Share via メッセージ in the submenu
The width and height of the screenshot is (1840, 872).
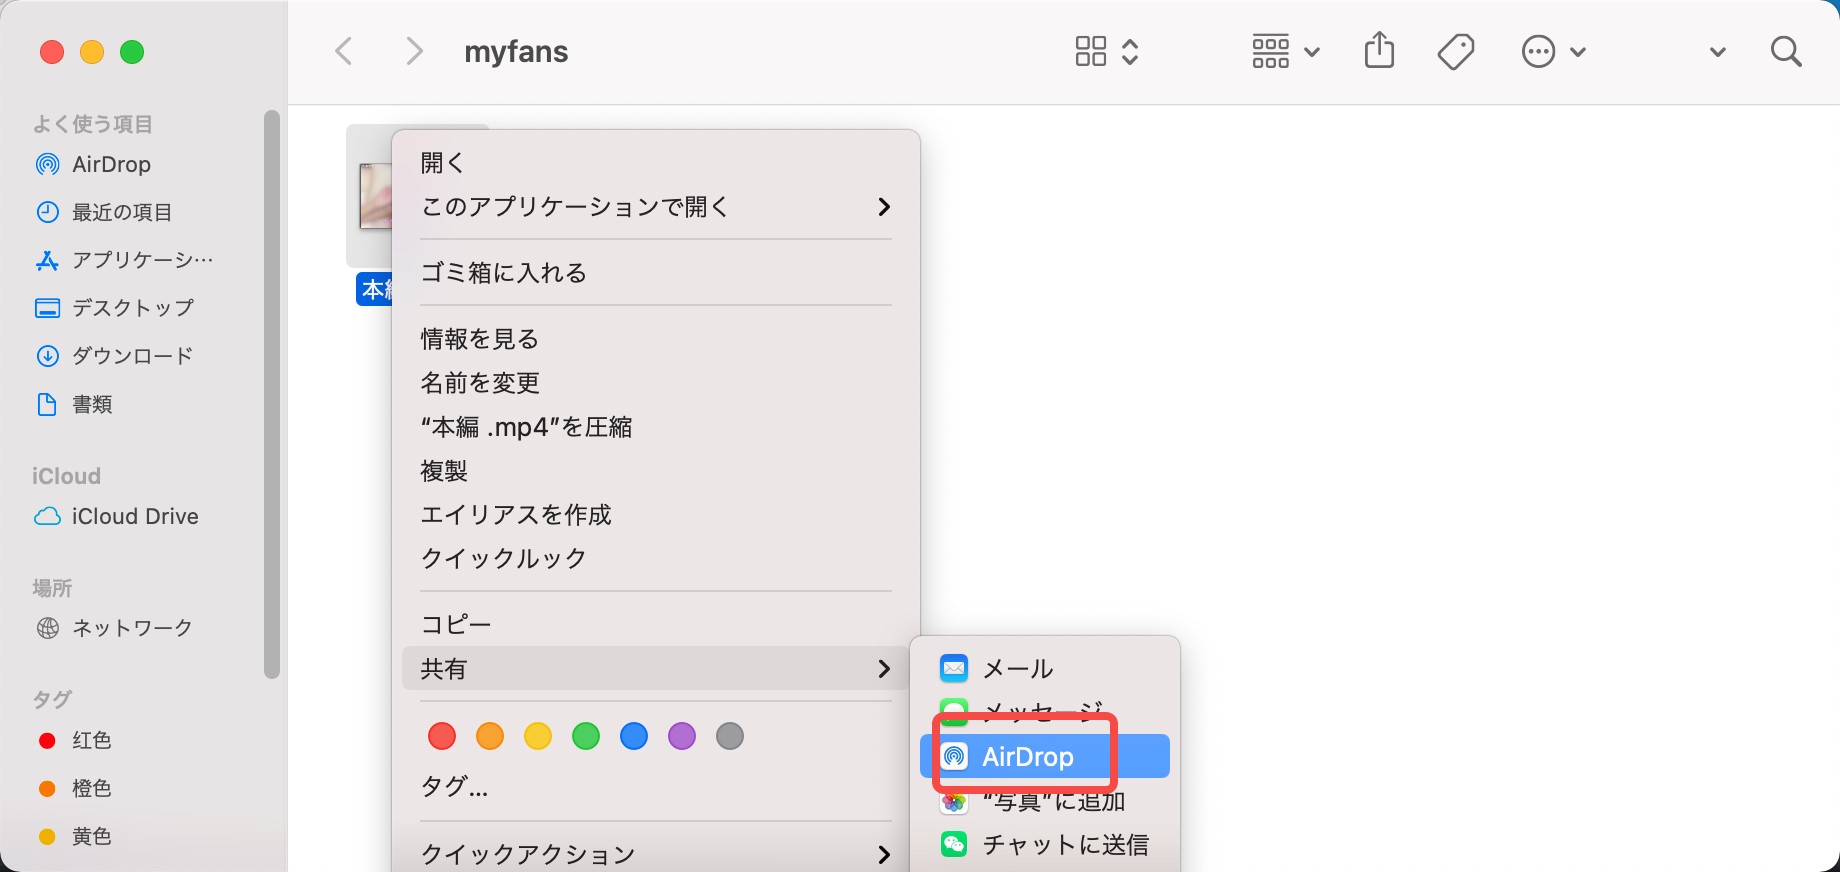point(1045,712)
